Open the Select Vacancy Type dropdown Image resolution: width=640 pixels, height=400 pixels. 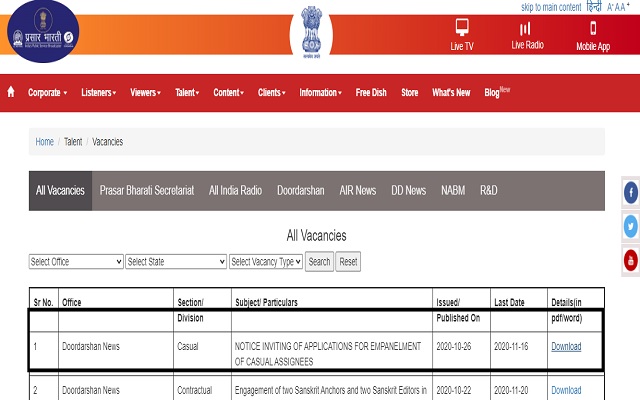266,262
